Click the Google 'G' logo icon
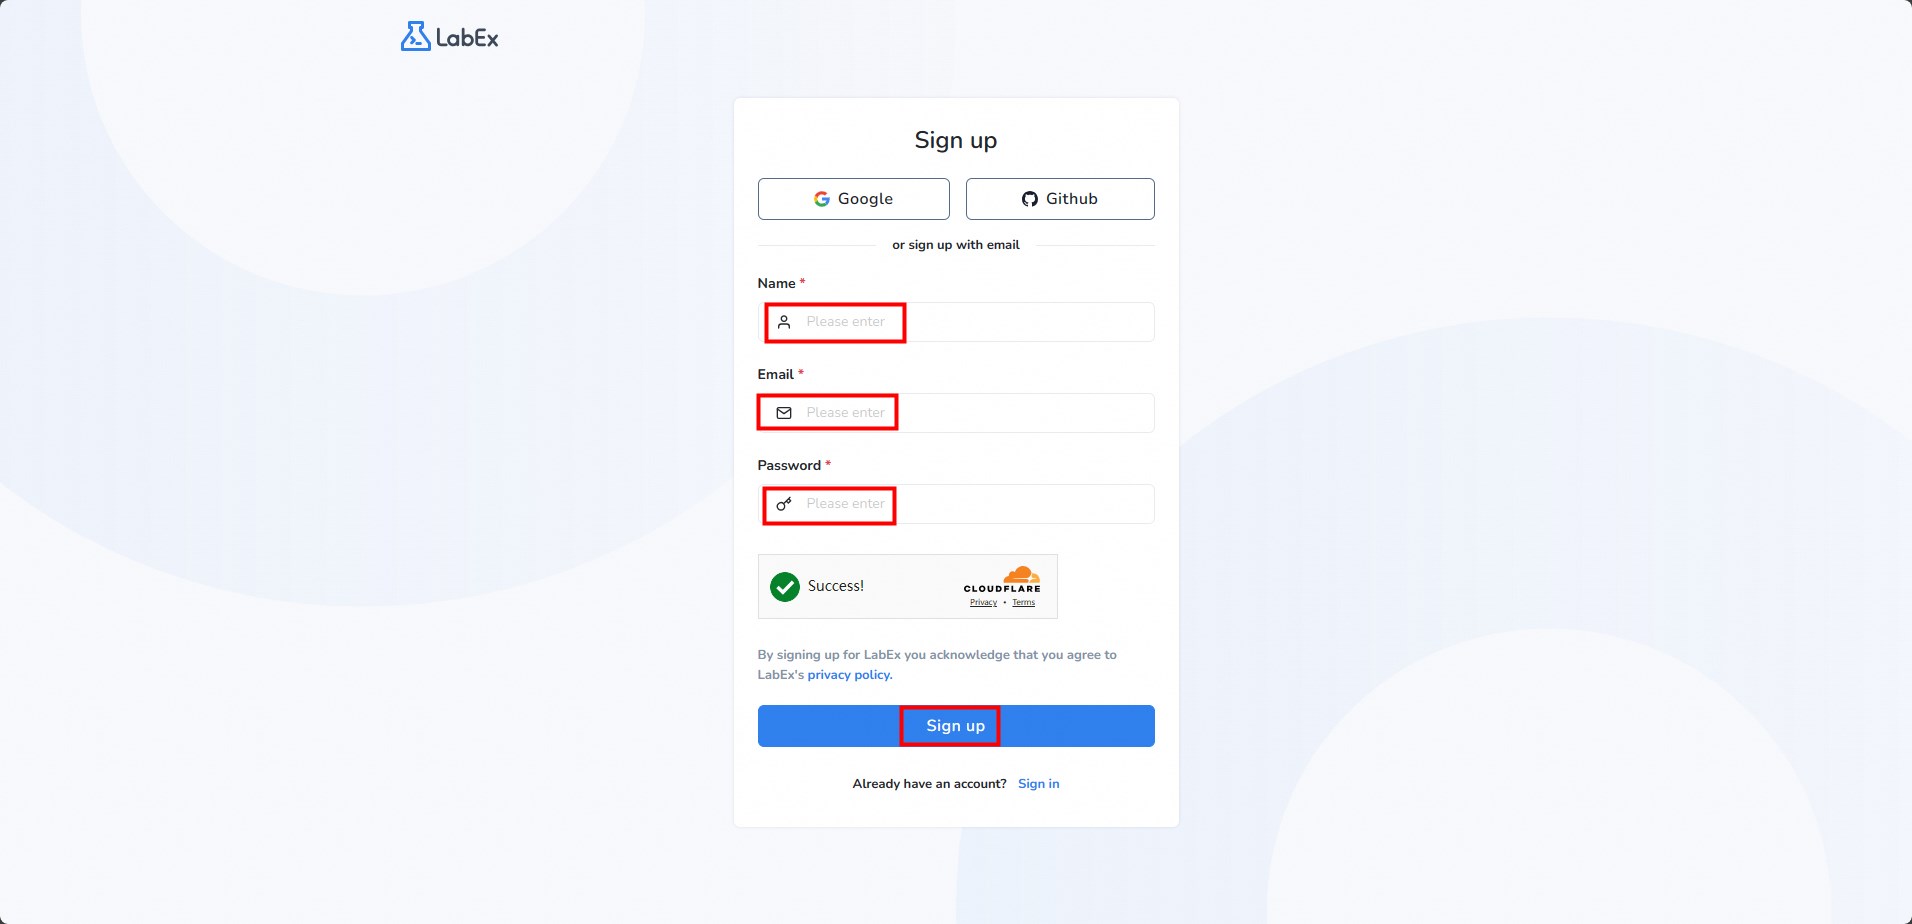 coord(822,199)
